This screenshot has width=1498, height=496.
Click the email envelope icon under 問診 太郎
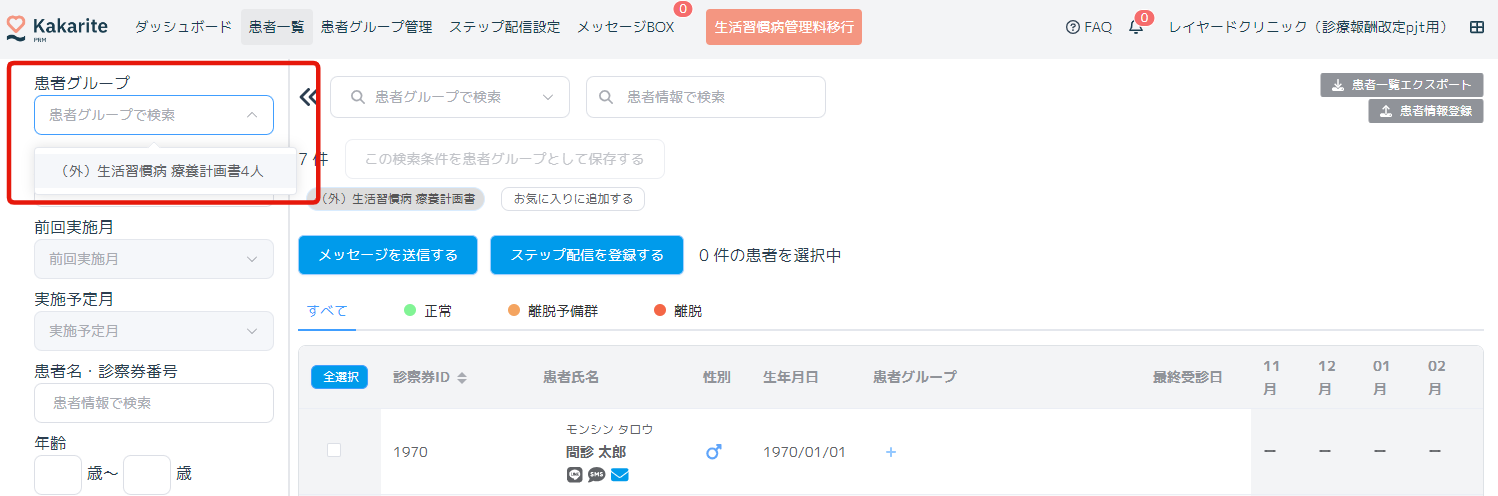click(x=620, y=475)
